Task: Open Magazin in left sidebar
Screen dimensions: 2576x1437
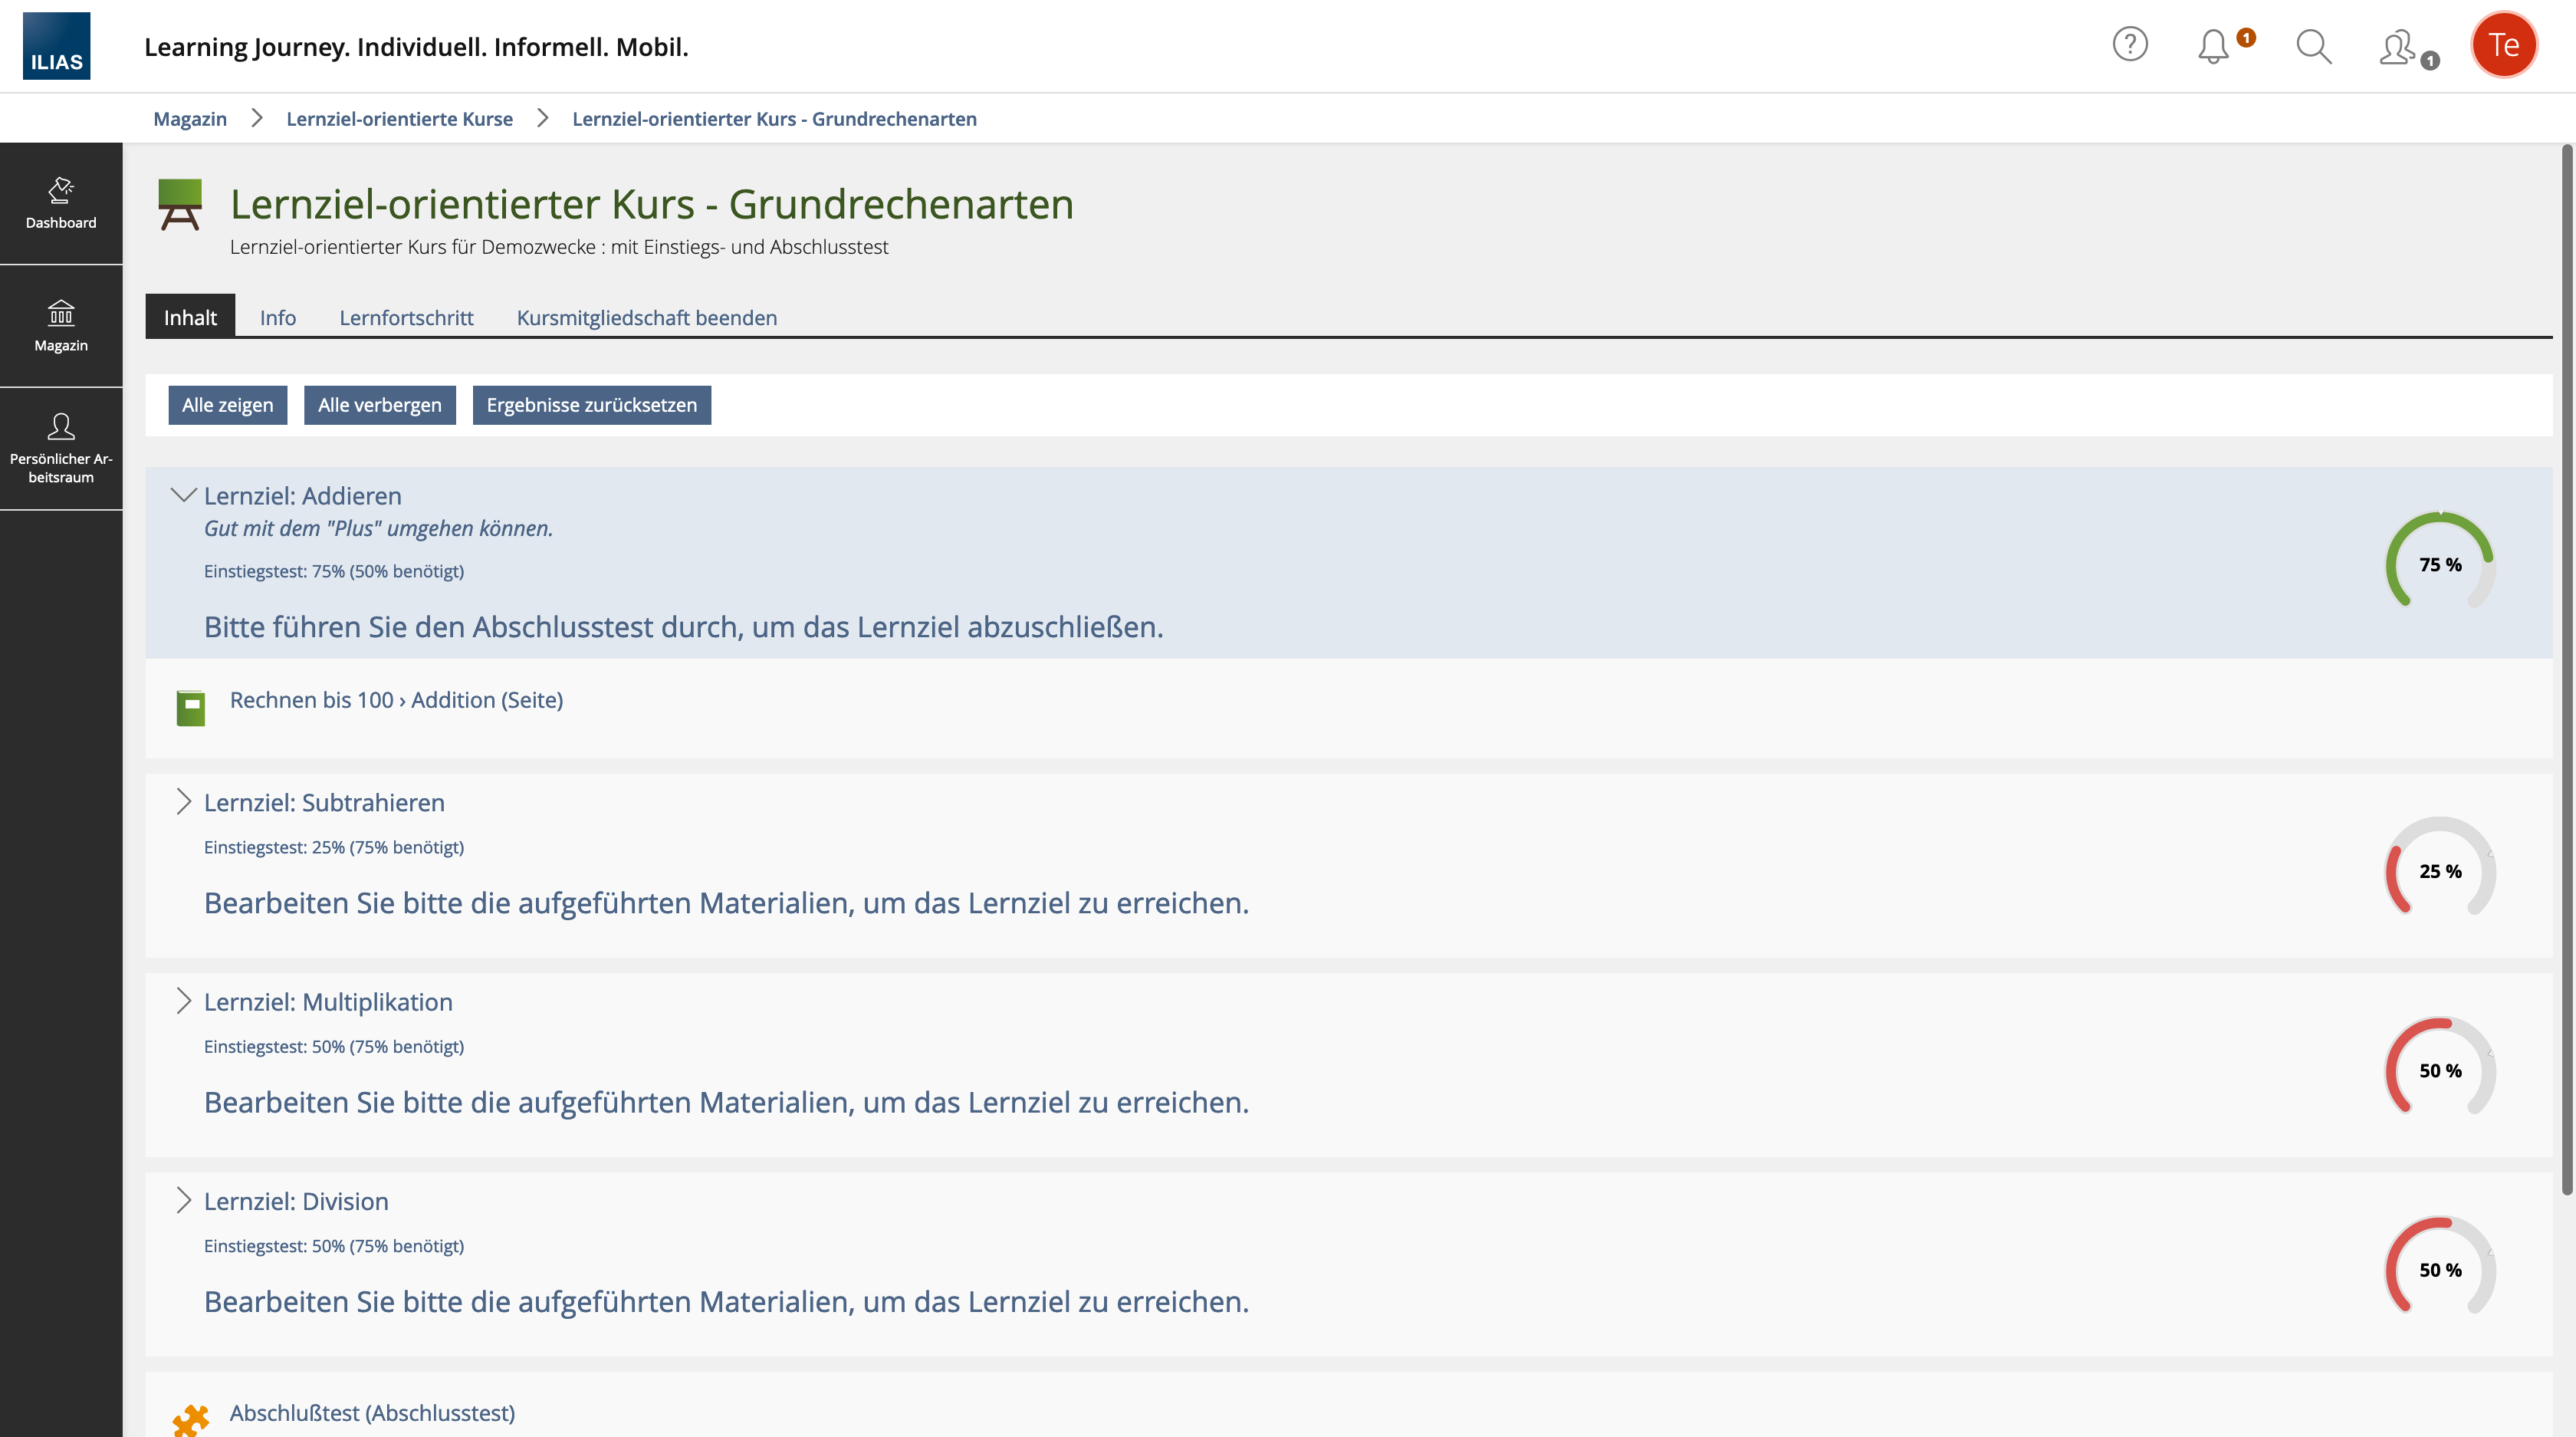Action: (61, 326)
